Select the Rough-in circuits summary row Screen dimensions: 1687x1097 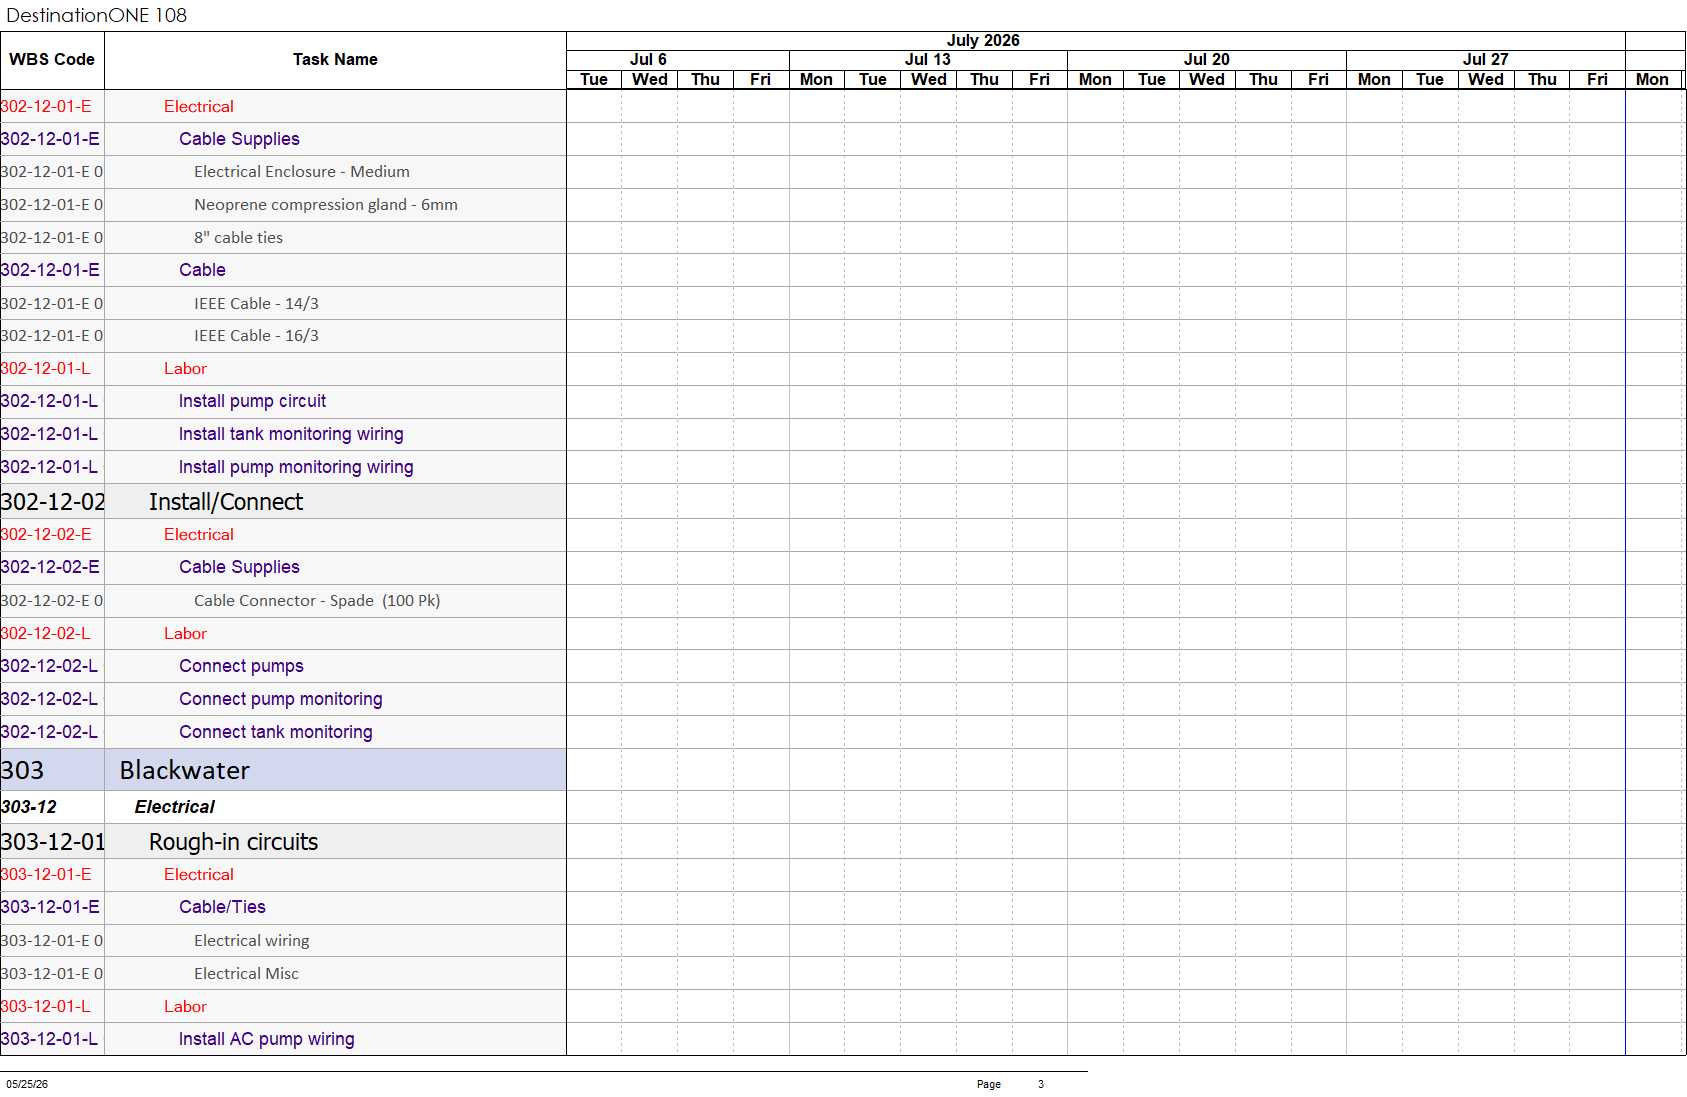pyautogui.click(x=283, y=842)
